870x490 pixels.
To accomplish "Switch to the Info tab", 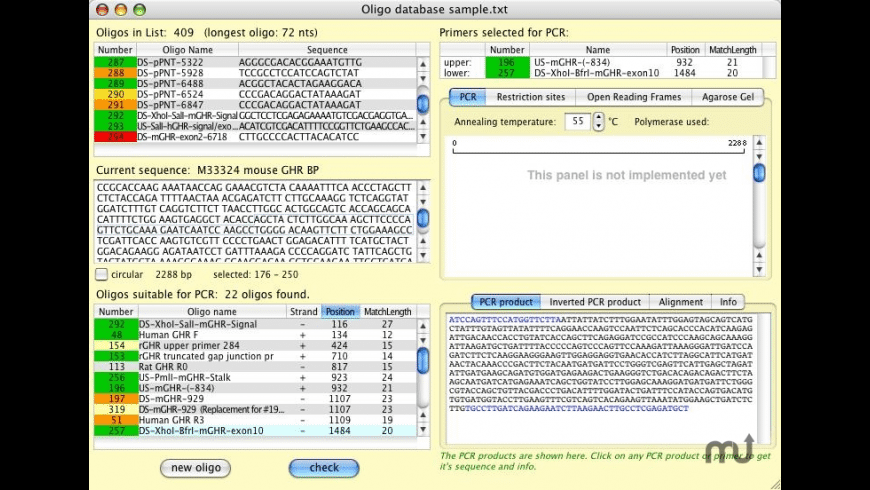I will coord(728,302).
